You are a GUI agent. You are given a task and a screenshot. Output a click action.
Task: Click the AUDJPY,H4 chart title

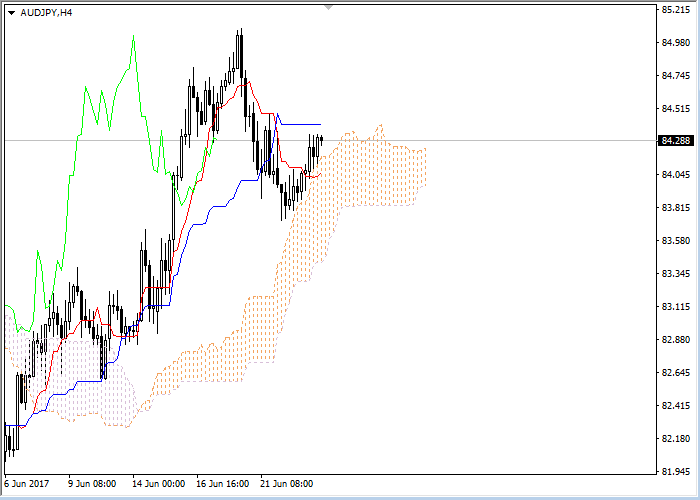(x=46, y=13)
